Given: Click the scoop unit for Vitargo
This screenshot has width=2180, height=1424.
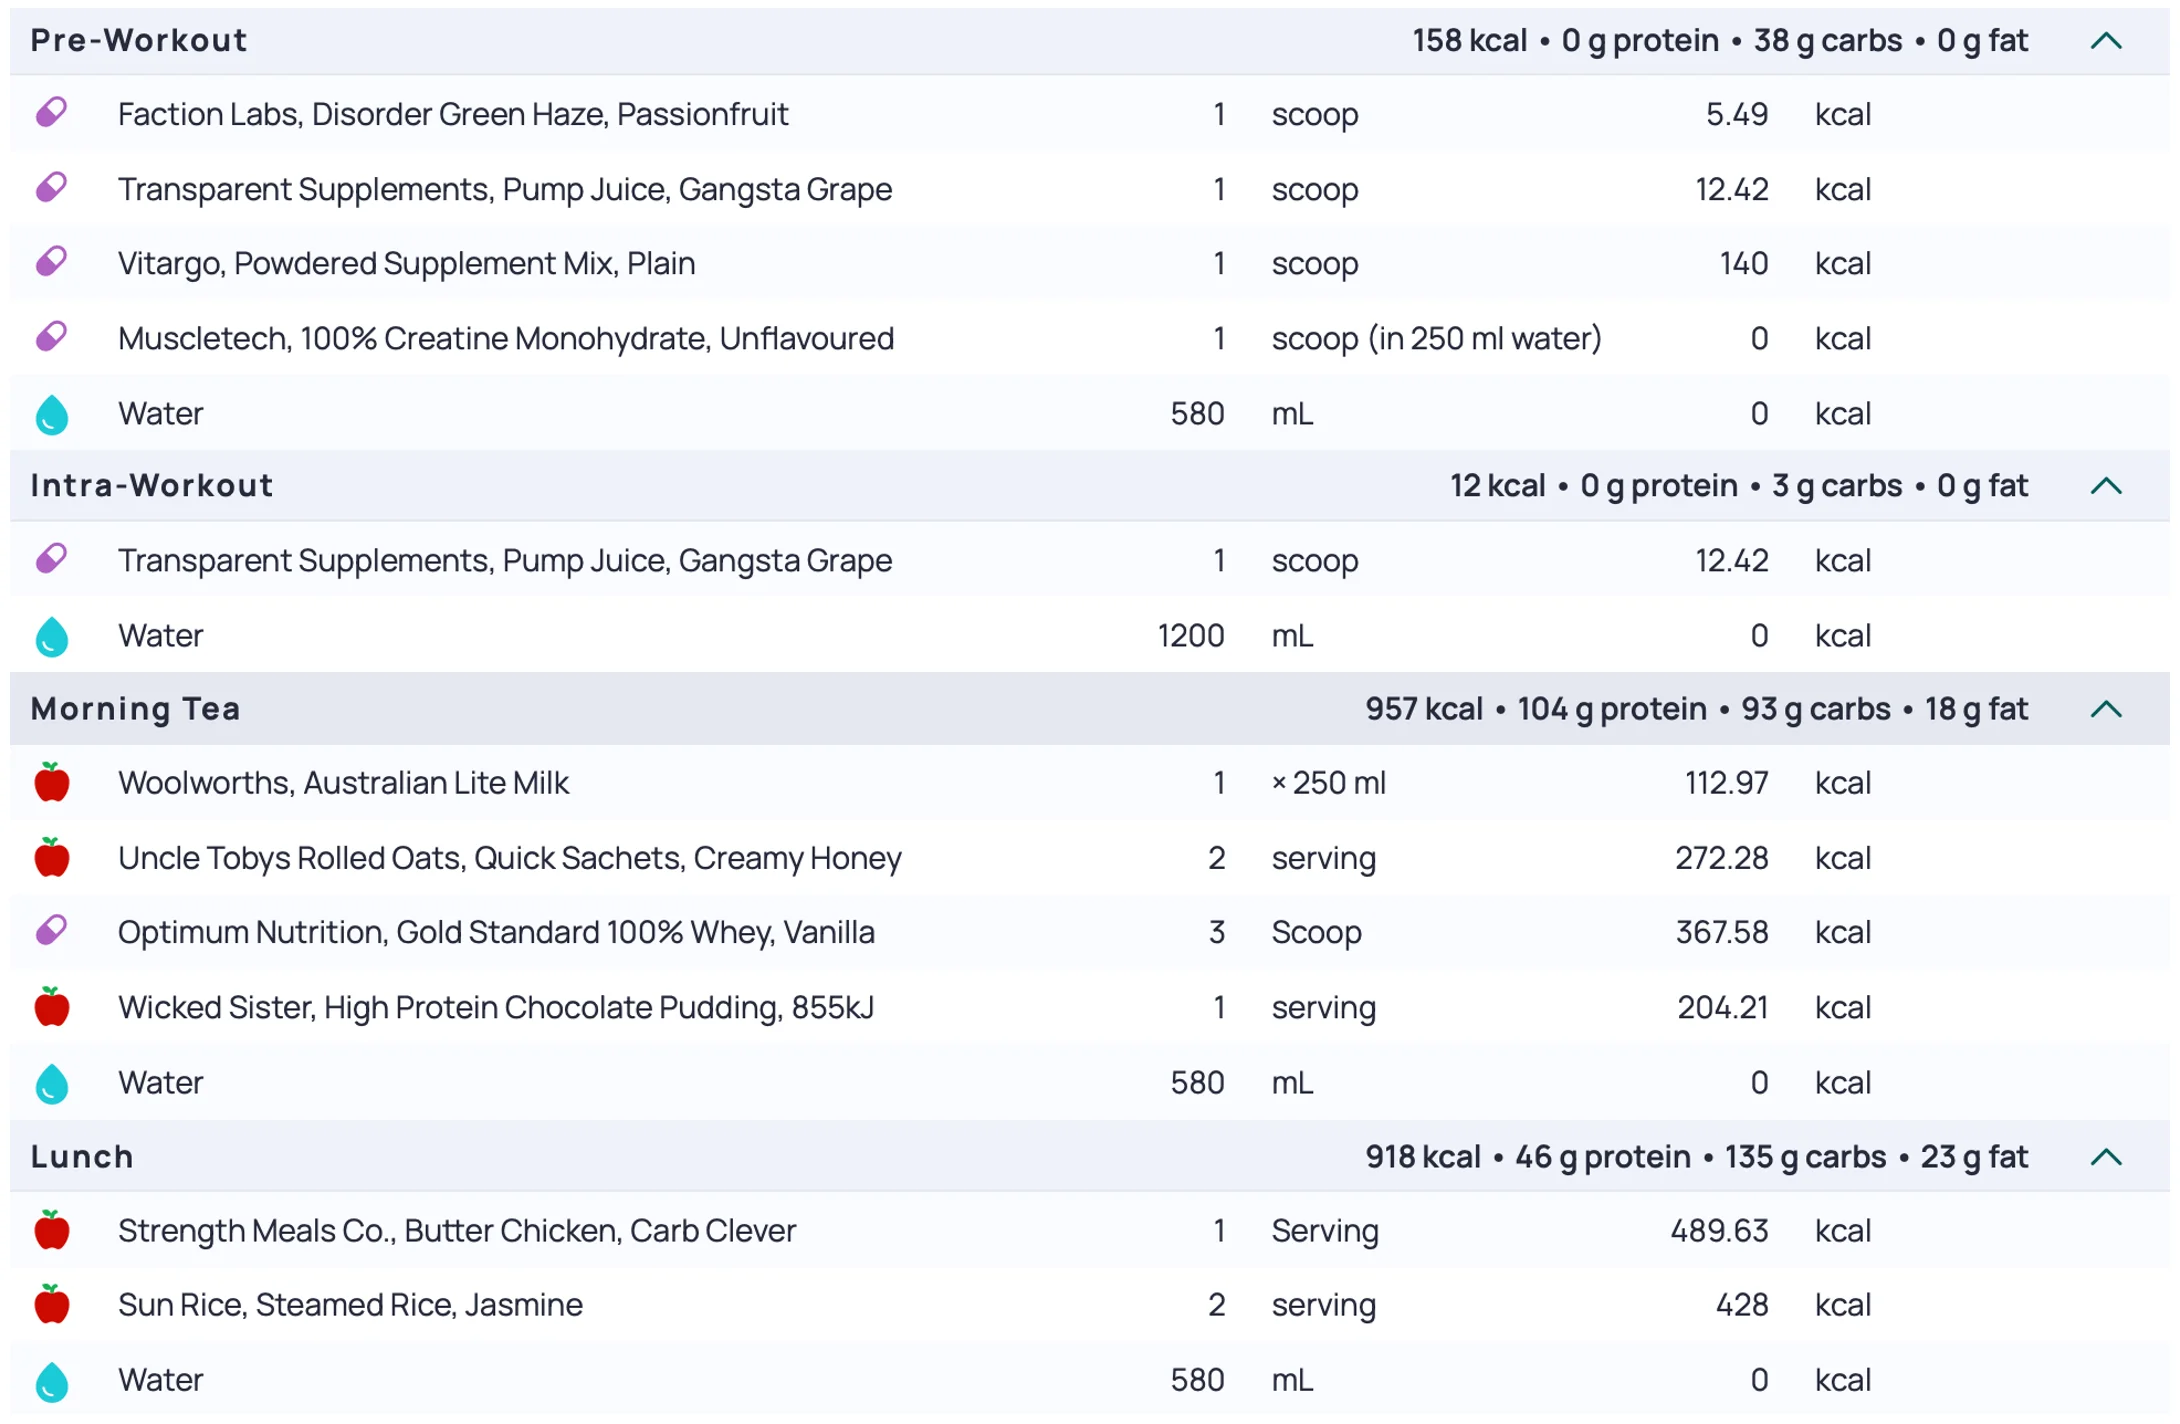Looking at the screenshot, I should (1314, 263).
